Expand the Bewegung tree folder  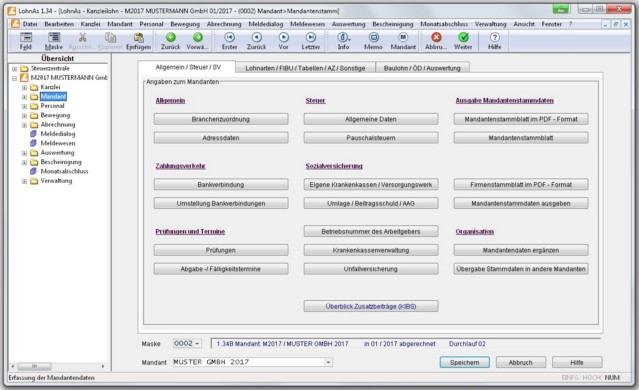point(24,115)
